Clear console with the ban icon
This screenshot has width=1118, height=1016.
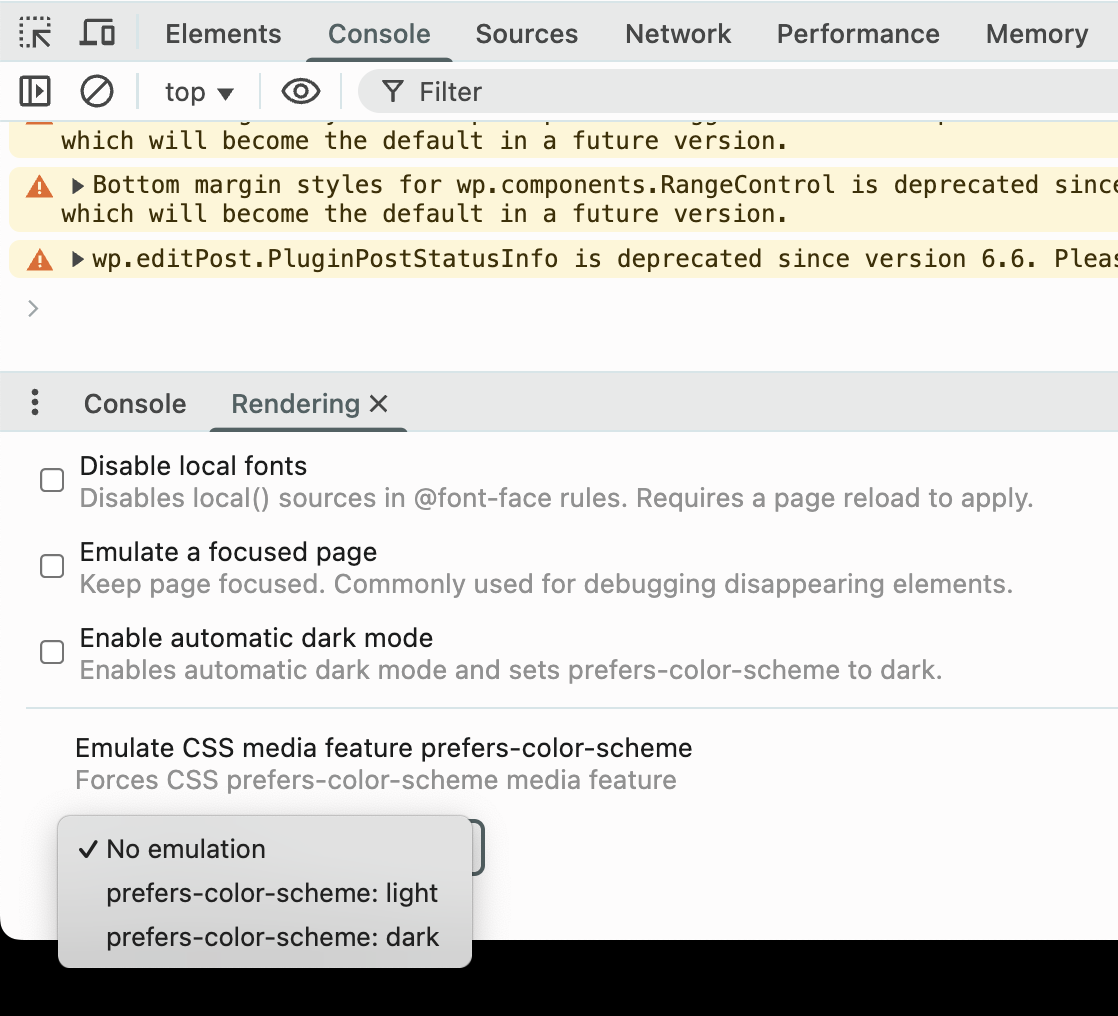[97, 92]
